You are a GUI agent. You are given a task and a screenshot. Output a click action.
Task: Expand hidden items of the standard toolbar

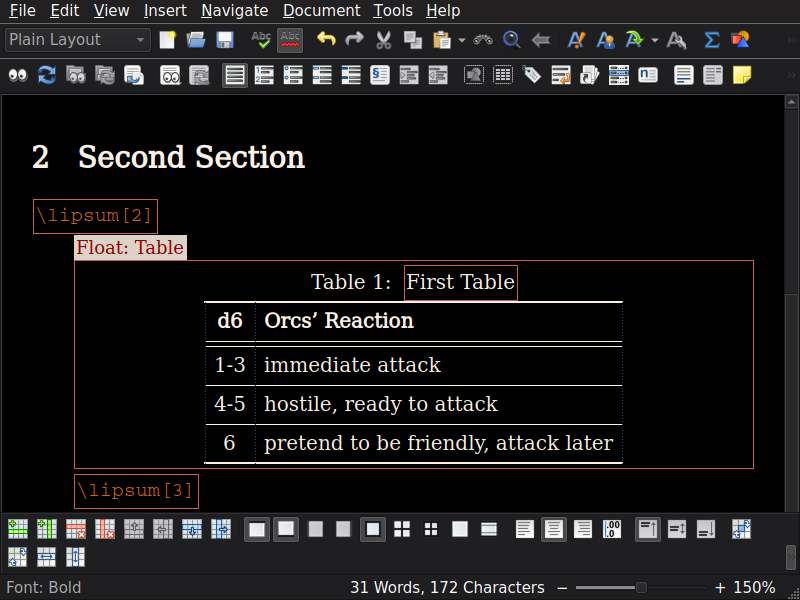pos(792,40)
